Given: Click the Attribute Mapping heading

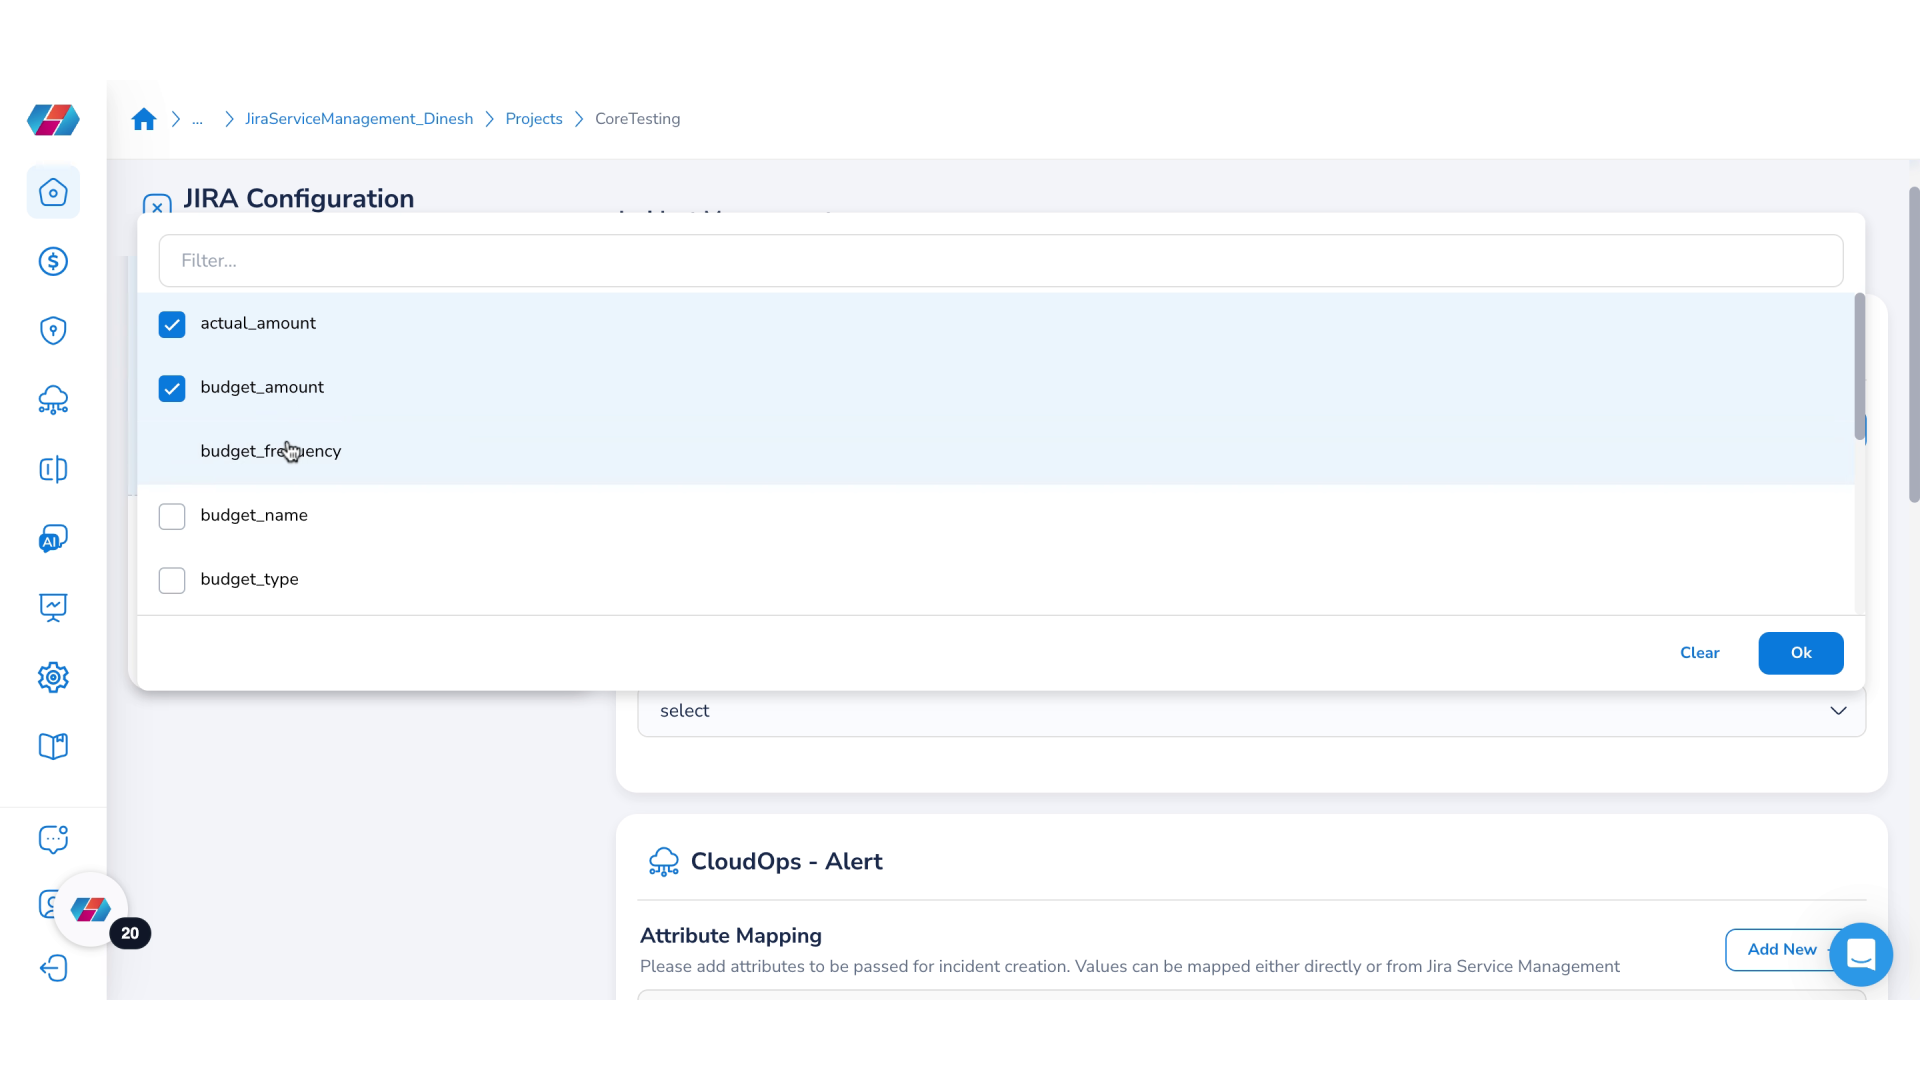Looking at the screenshot, I should (x=731, y=936).
